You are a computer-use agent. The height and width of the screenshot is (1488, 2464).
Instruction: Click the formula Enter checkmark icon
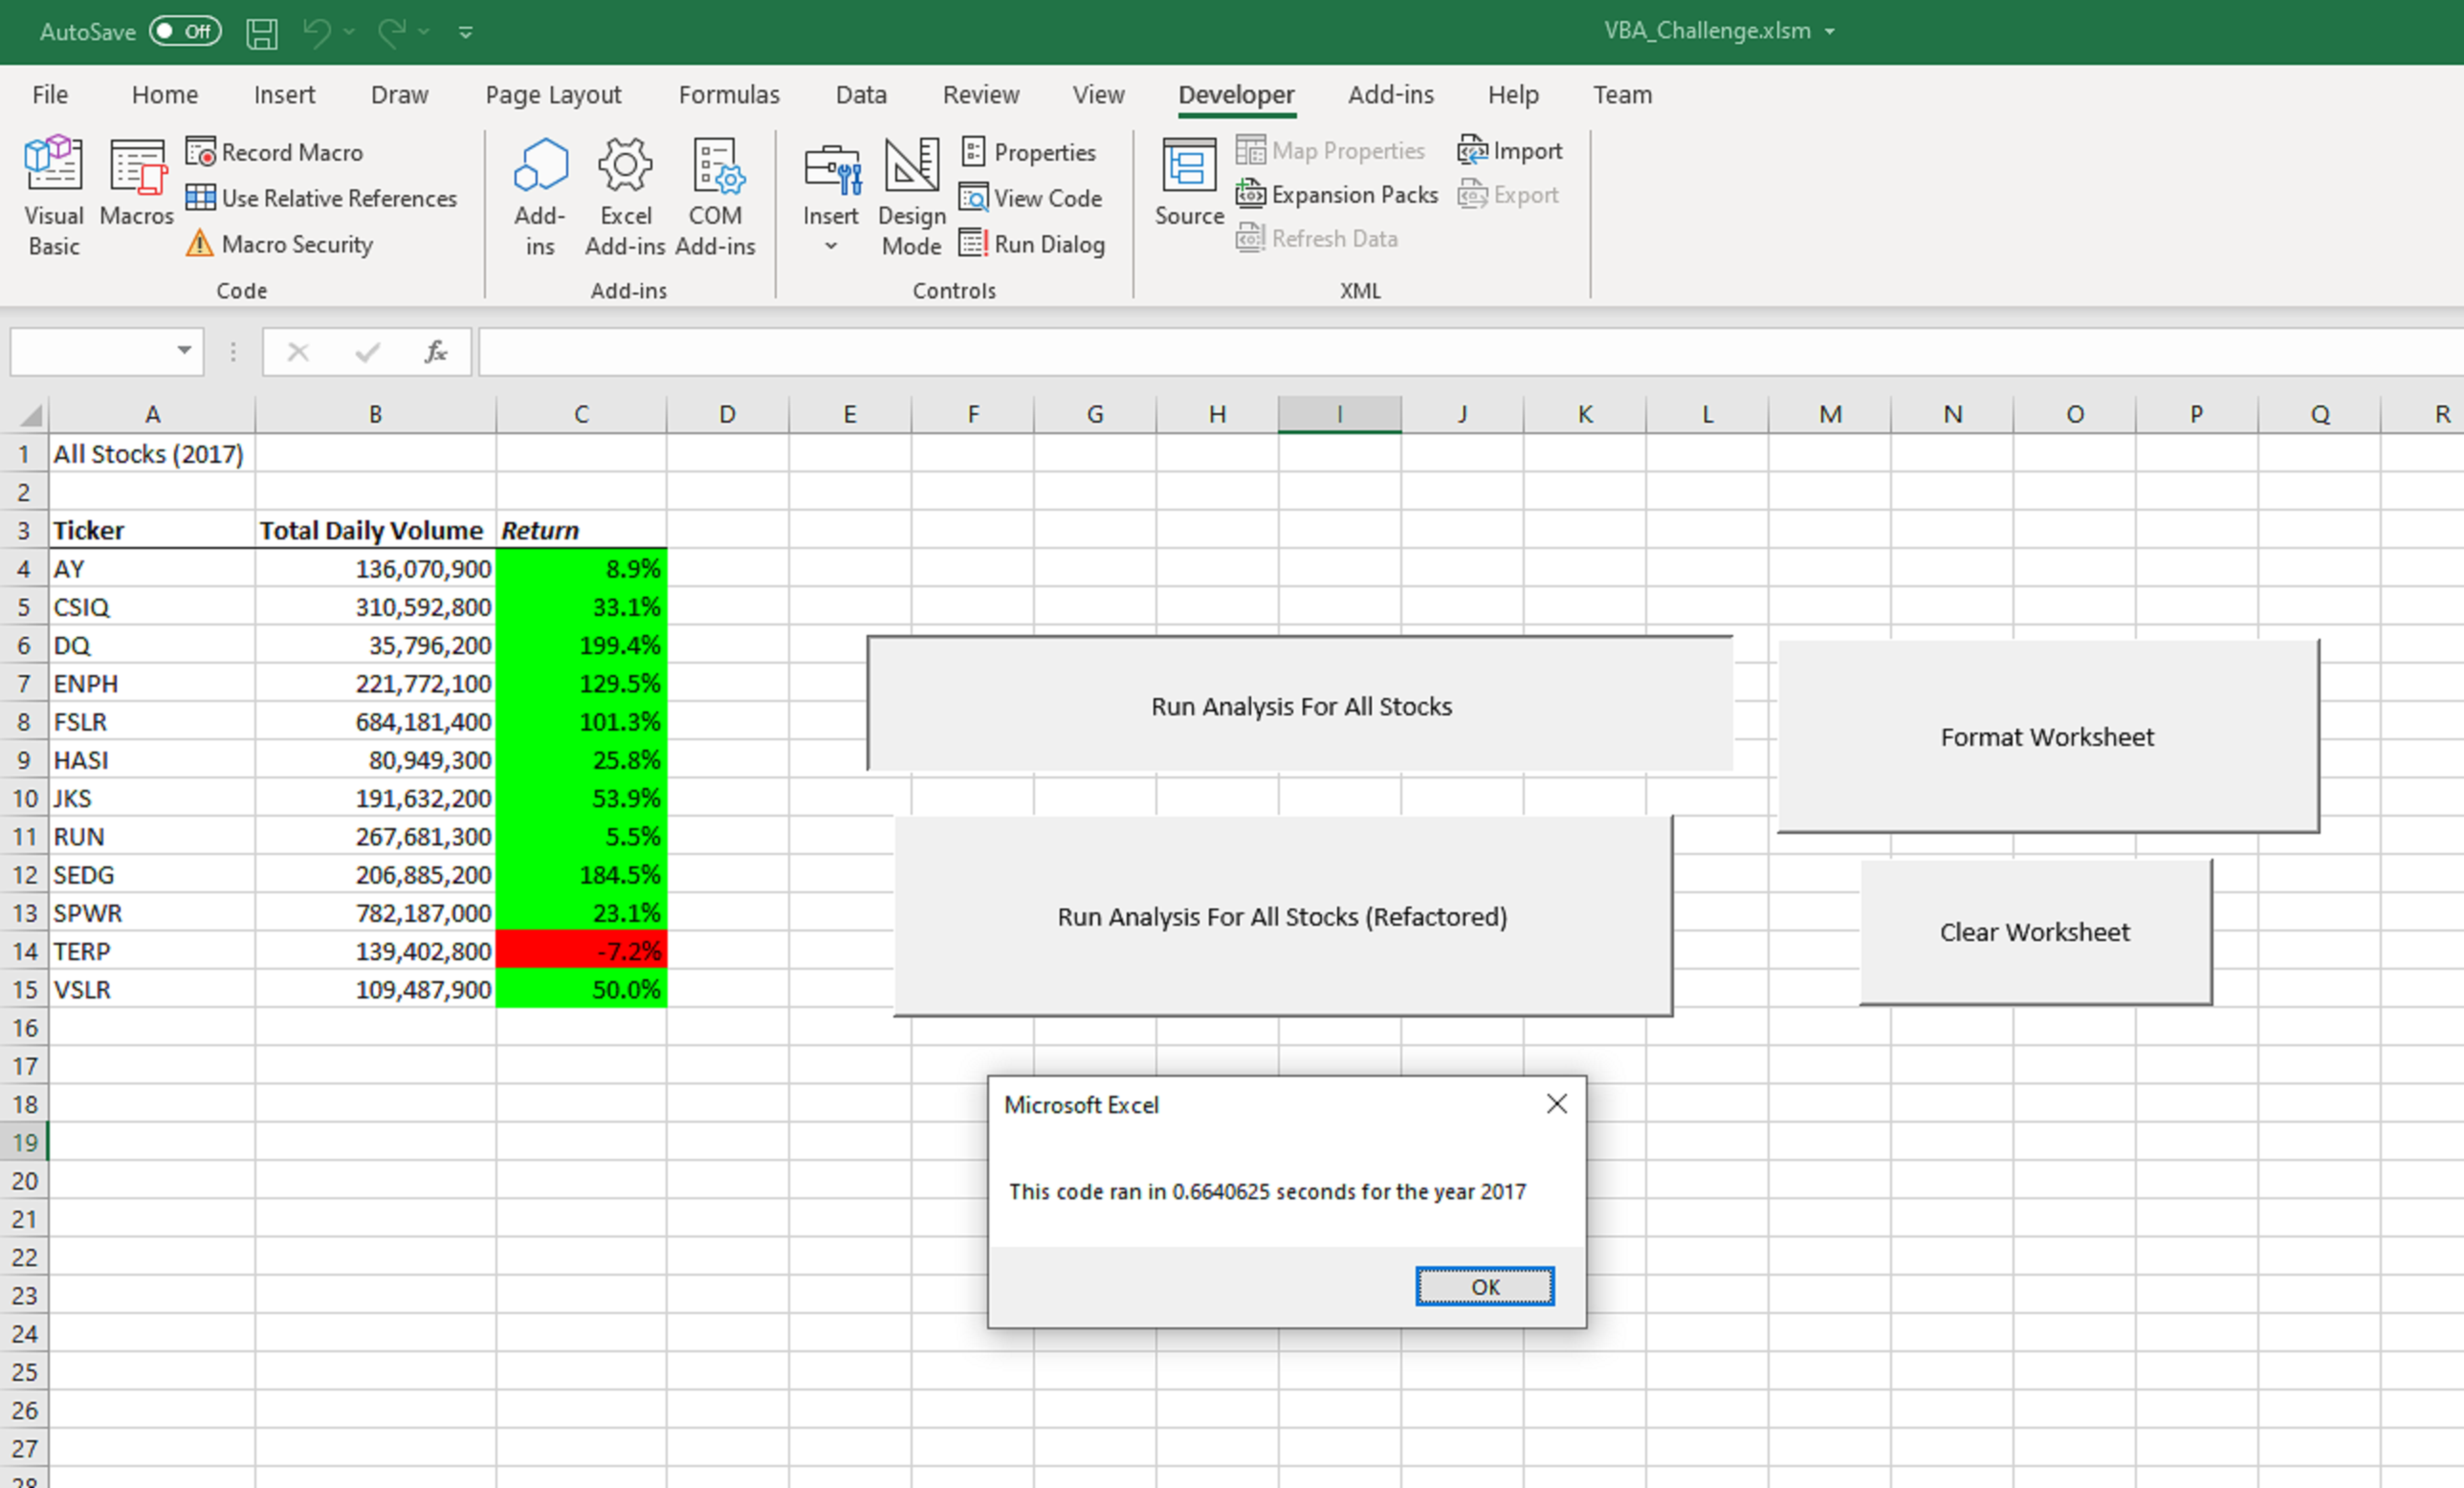coord(367,352)
